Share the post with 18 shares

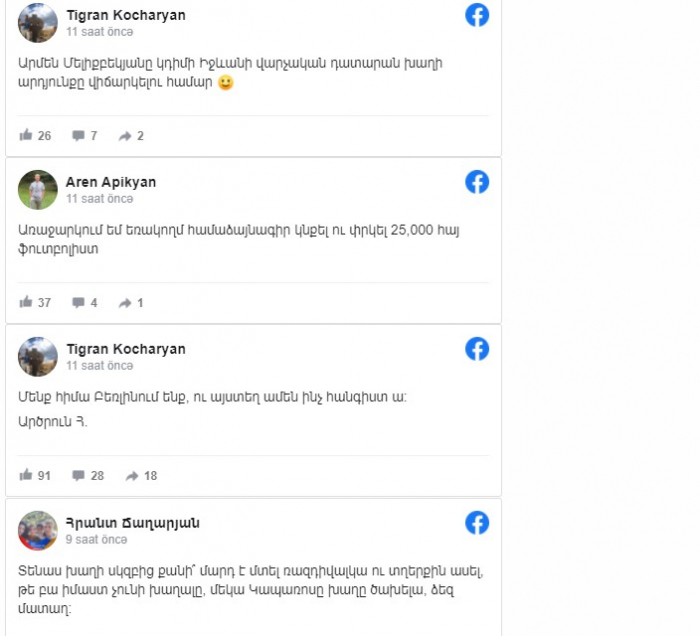[x=132, y=476]
